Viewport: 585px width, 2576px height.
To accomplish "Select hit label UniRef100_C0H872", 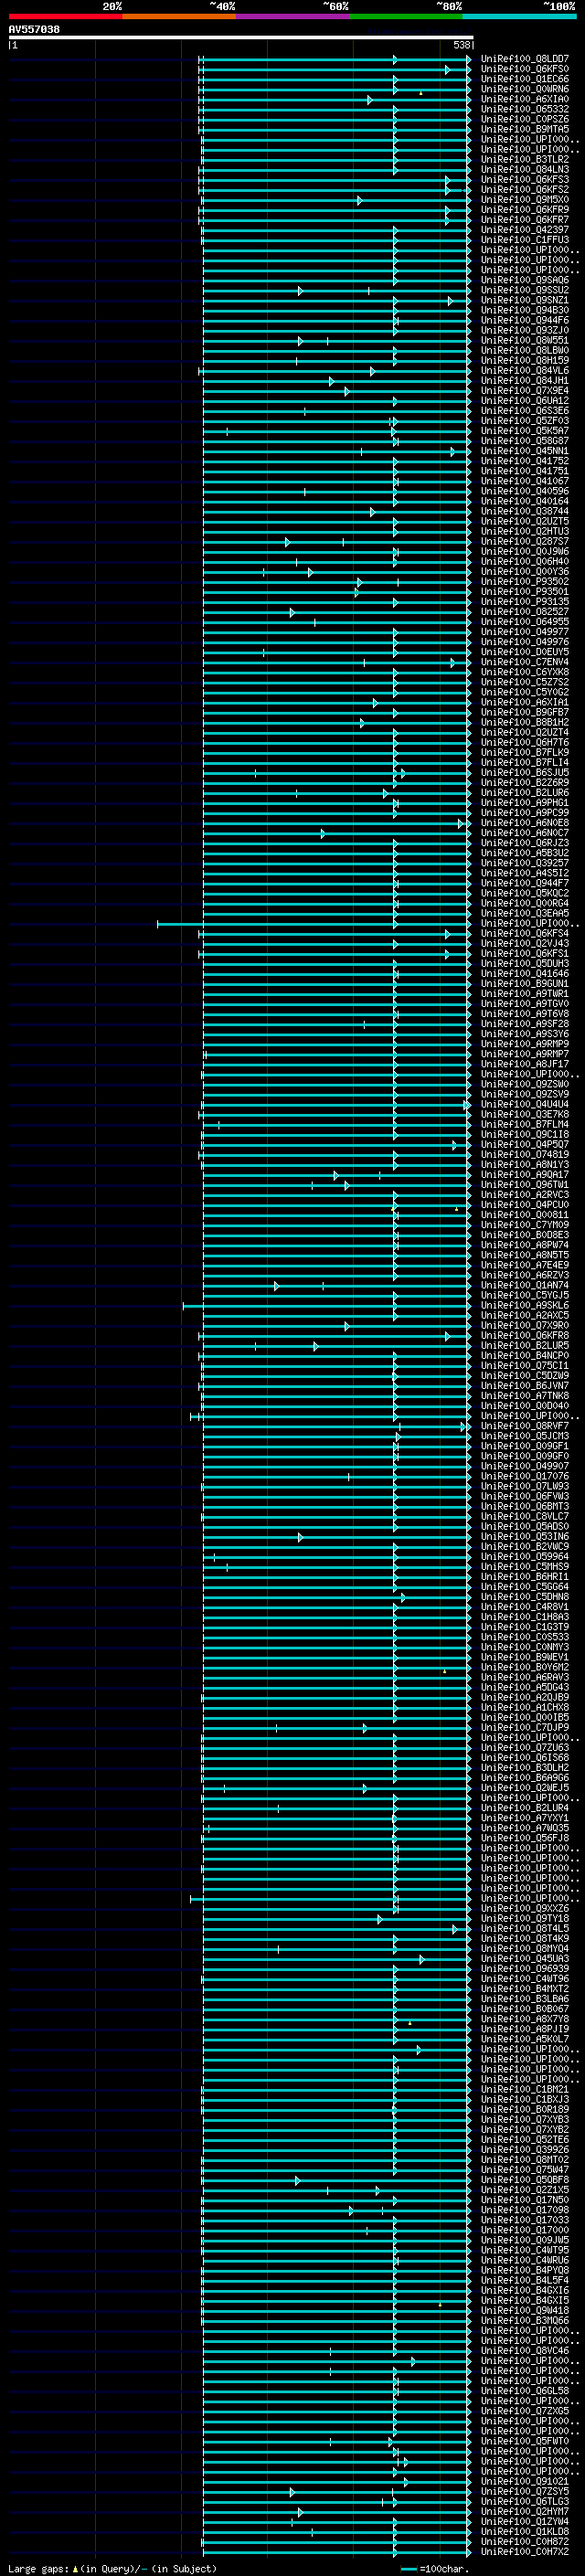I will point(525,2541).
